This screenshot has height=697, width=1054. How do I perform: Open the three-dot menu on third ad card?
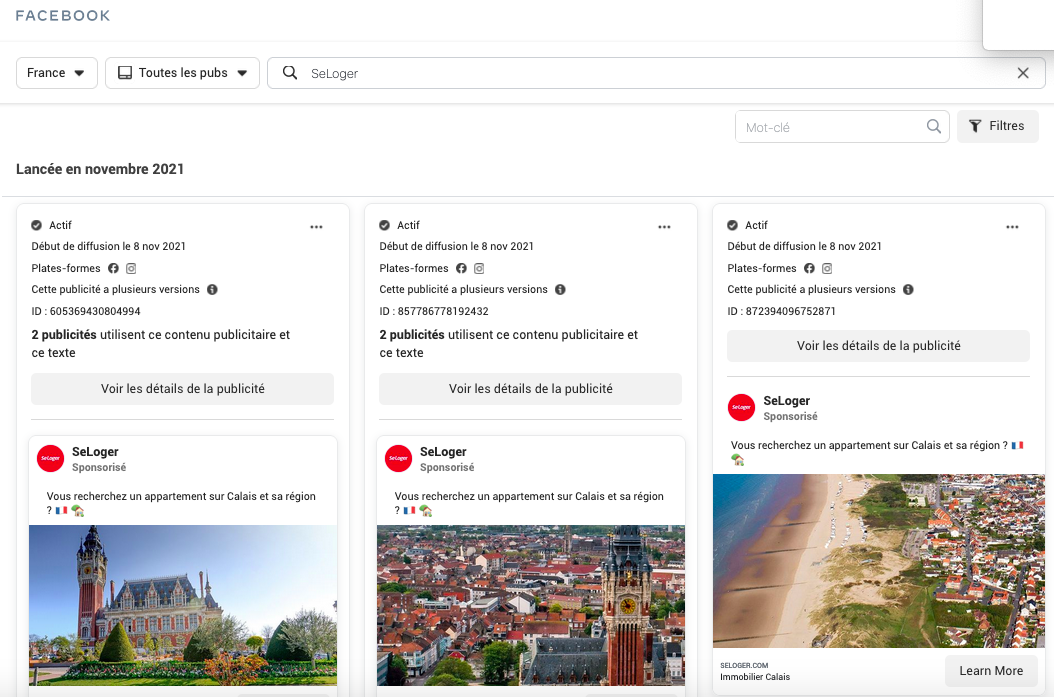click(1012, 227)
